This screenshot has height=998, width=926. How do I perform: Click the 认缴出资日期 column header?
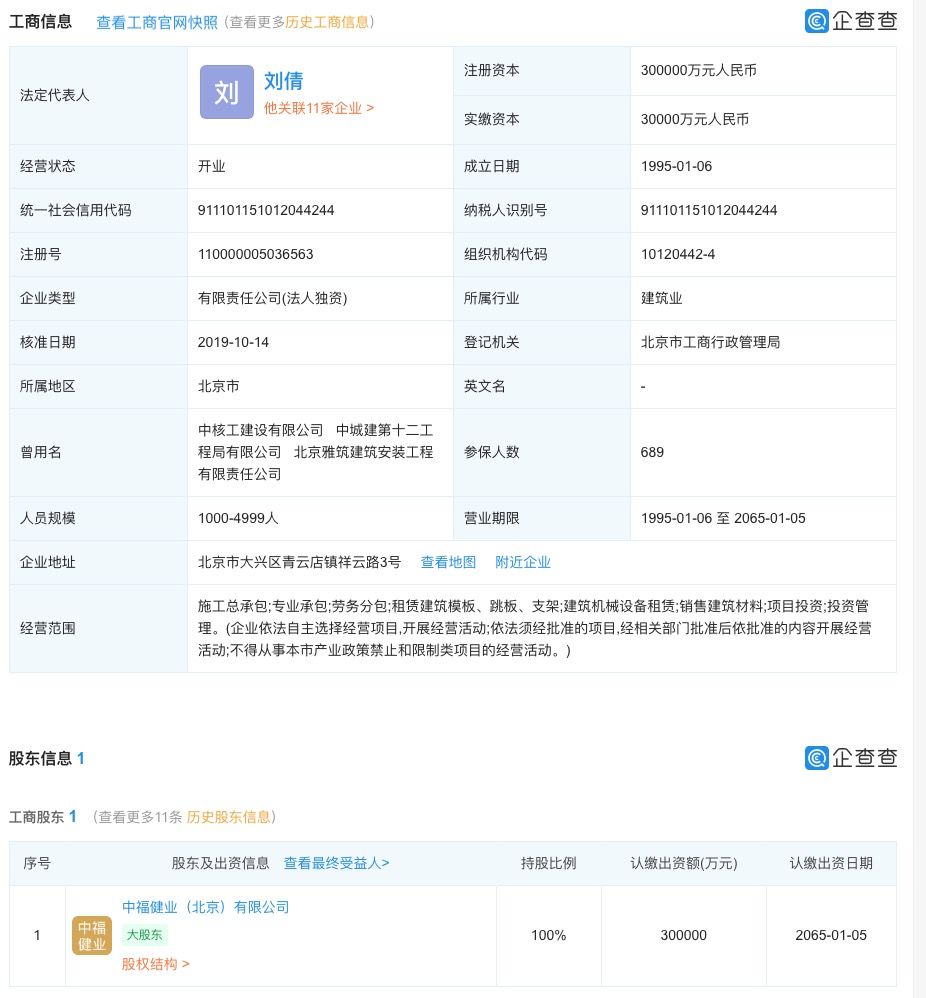click(x=831, y=863)
